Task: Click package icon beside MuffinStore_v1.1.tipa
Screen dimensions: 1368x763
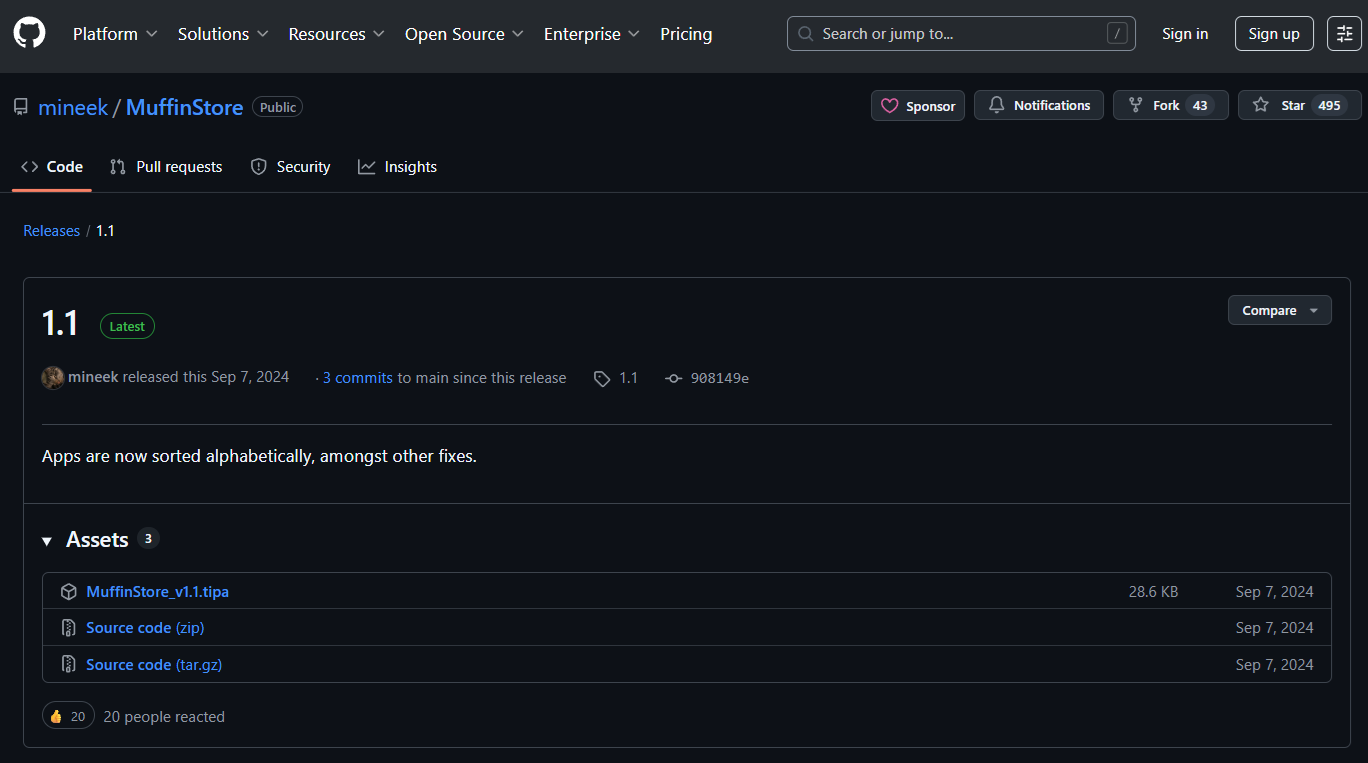Action: [x=69, y=592]
